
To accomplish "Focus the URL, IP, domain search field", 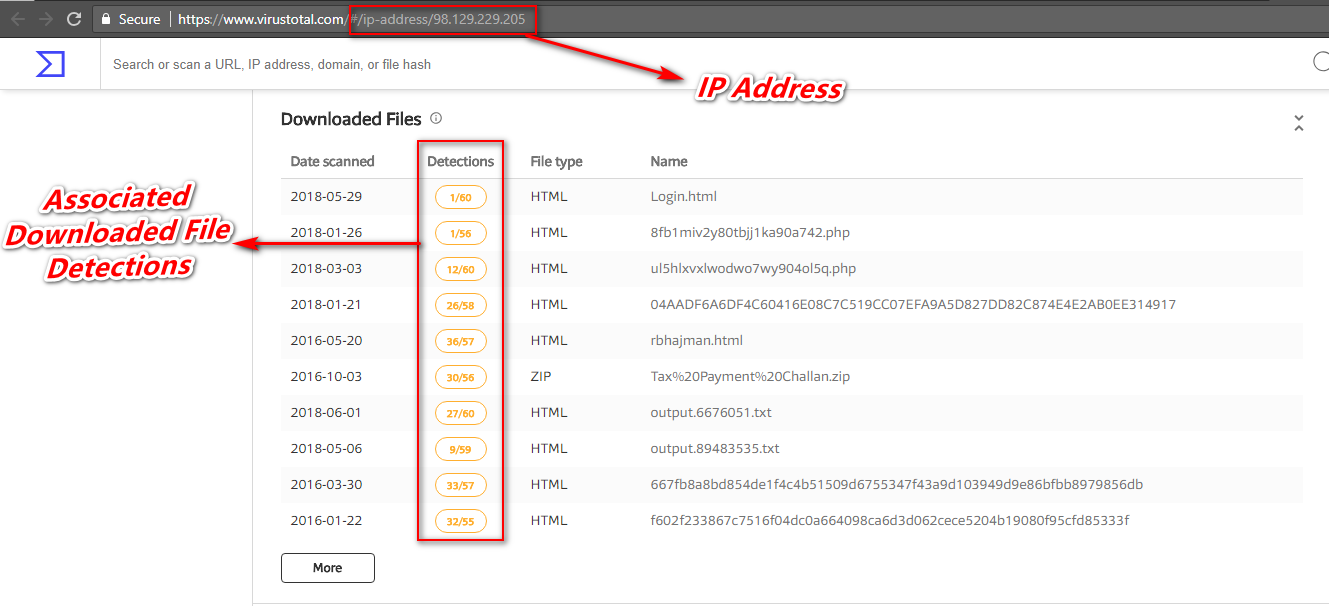I will (700, 64).
